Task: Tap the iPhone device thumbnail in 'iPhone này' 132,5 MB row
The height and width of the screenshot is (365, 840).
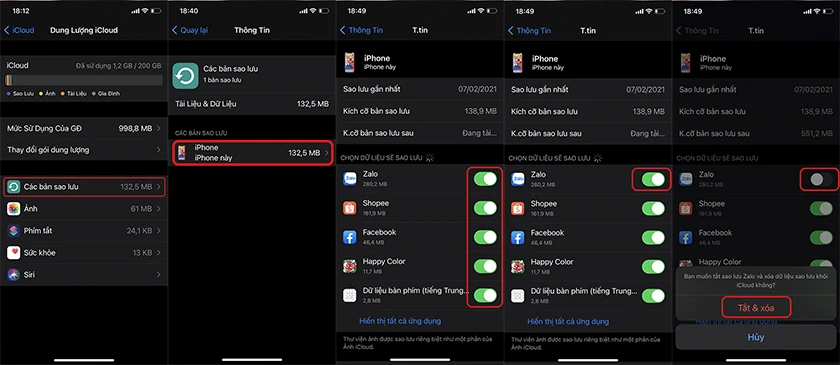Action: point(182,153)
